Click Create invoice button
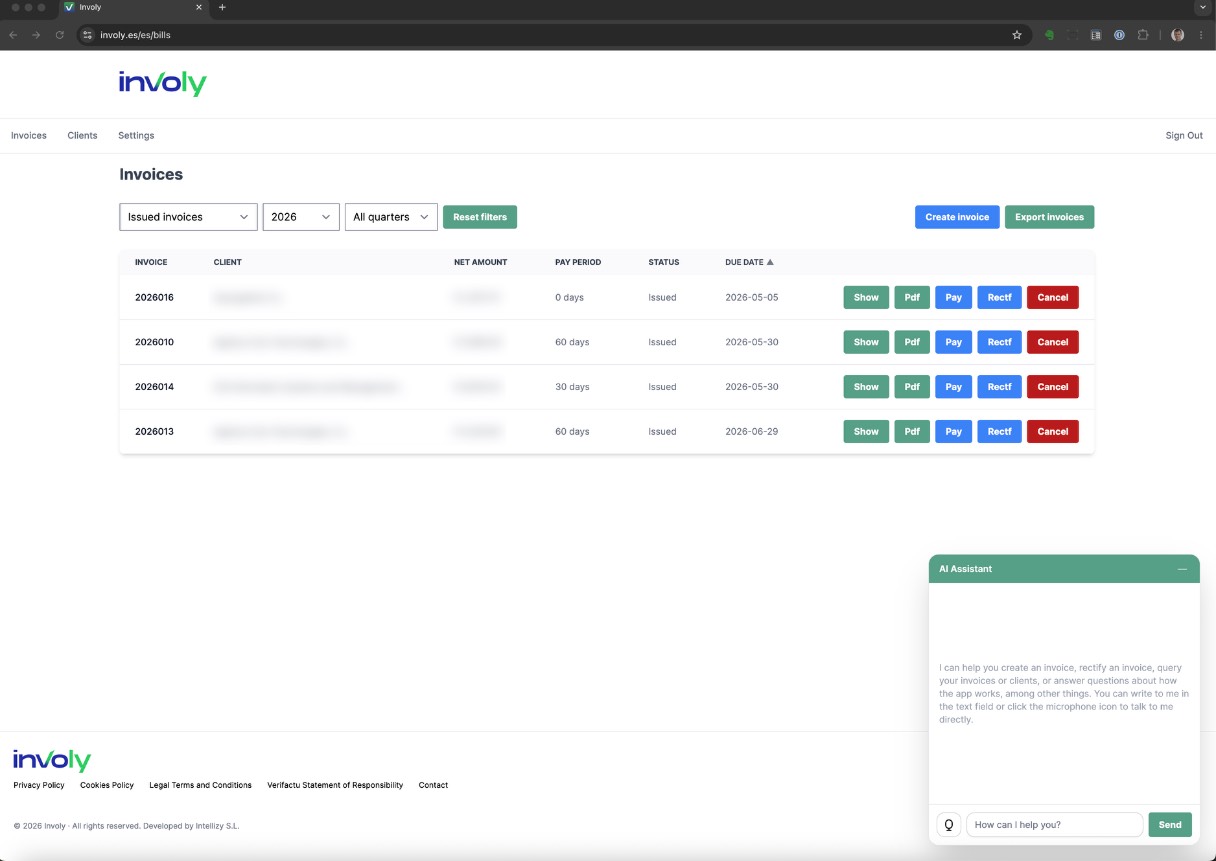The height and width of the screenshot is (861, 1216). [957, 217]
